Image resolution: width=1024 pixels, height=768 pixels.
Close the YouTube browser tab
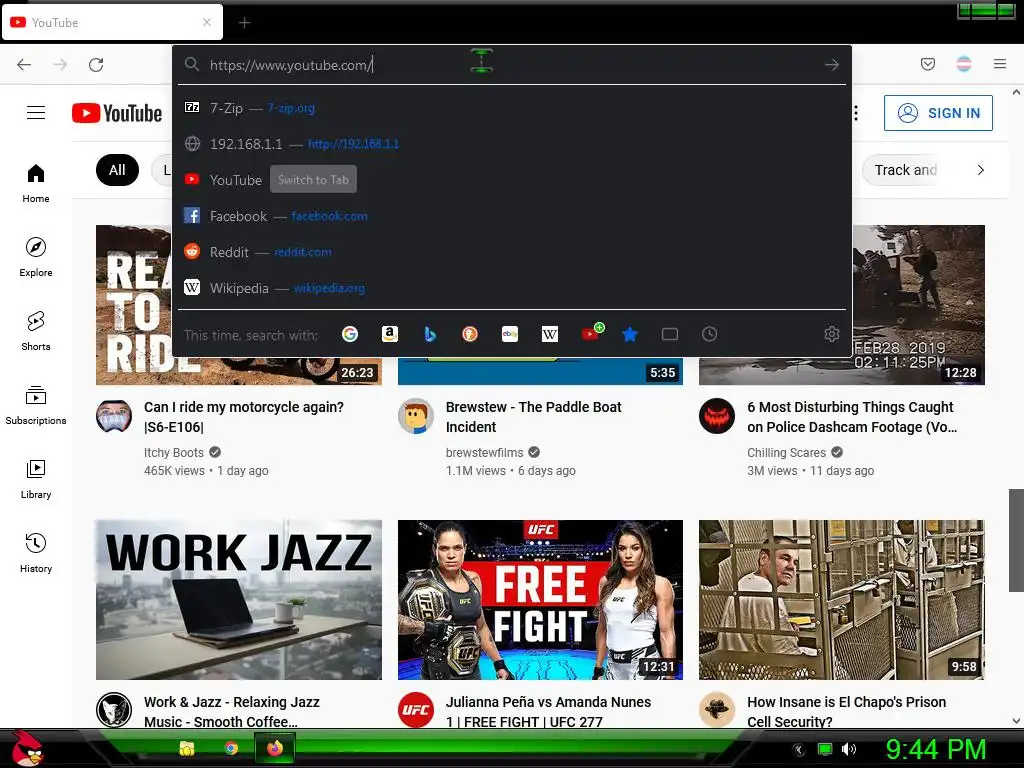(207, 22)
